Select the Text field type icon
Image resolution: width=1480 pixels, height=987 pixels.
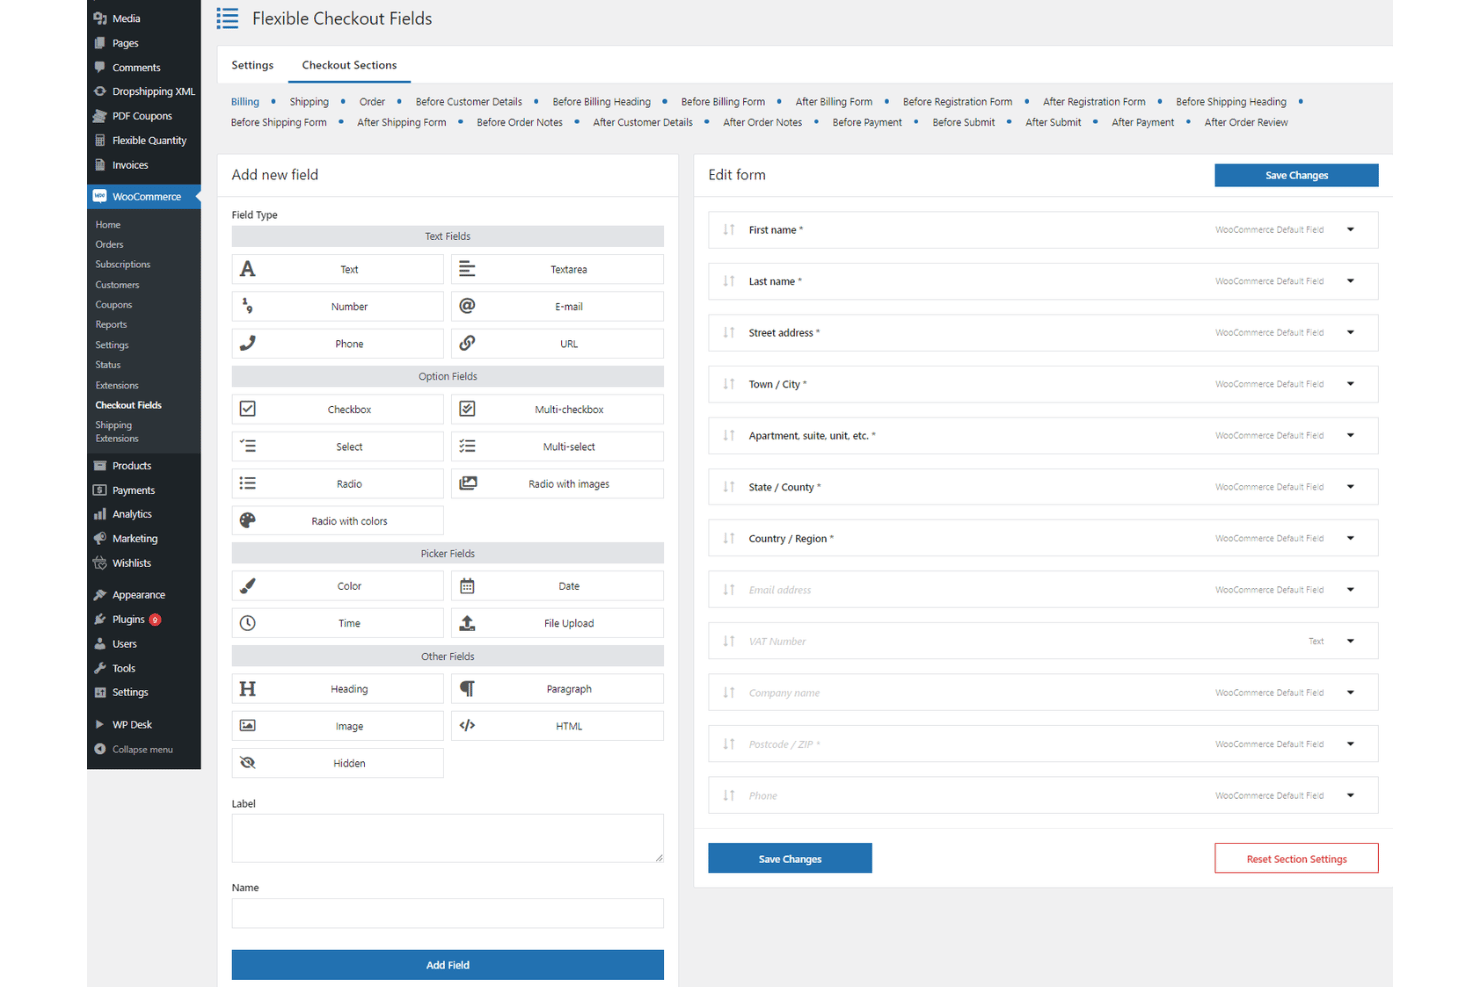click(x=248, y=269)
